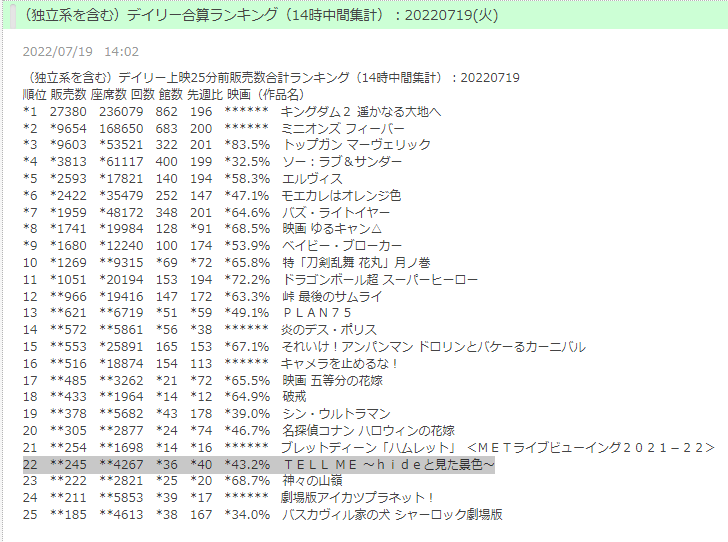Select movie title ミニオンズ フィーバー
Viewport: 728px width, 542px height.
point(343,129)
